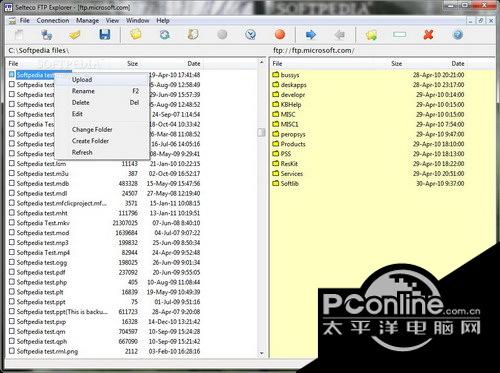Open the Connection menu

click(x=53, y=21)
